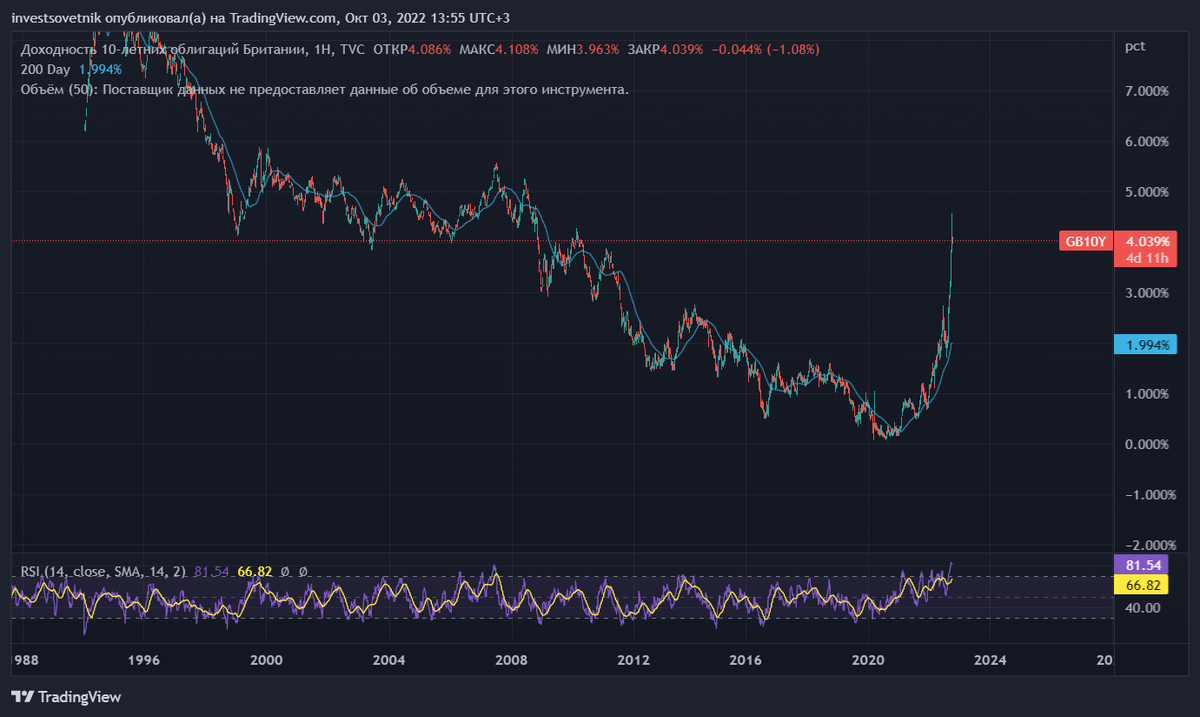Click the 2020 time axis label
The image size is (1200, 717).
coord(868,660)
